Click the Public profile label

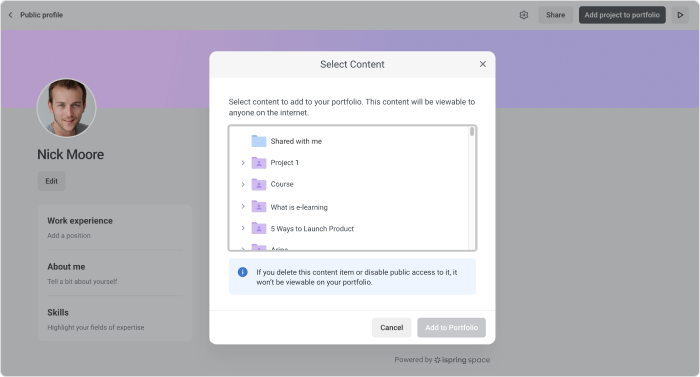42,15
